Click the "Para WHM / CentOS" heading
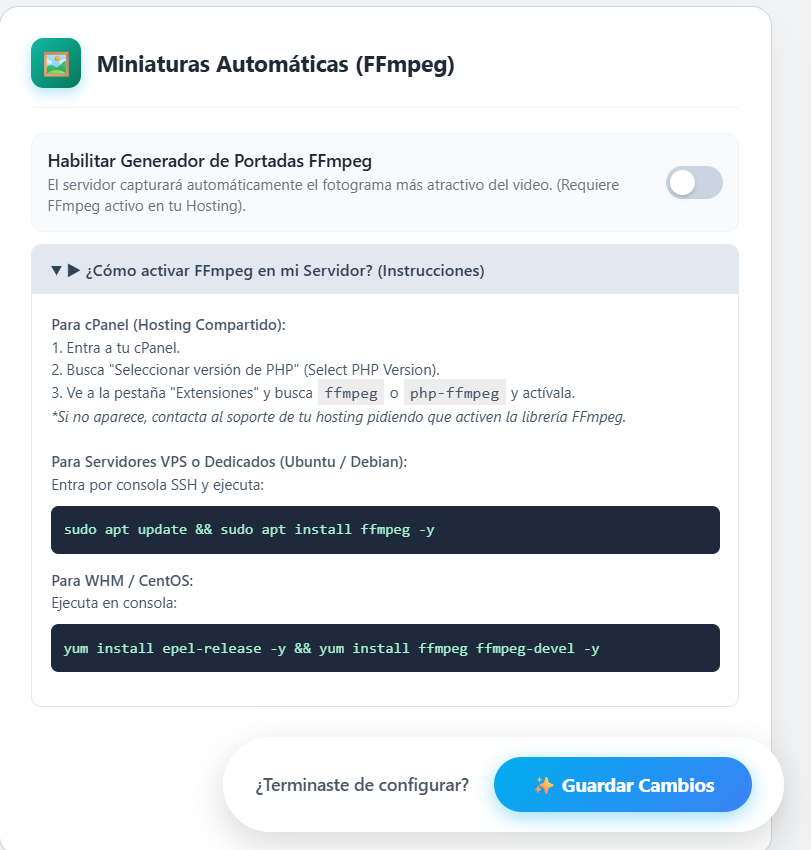811x850 pixels. 121,581
